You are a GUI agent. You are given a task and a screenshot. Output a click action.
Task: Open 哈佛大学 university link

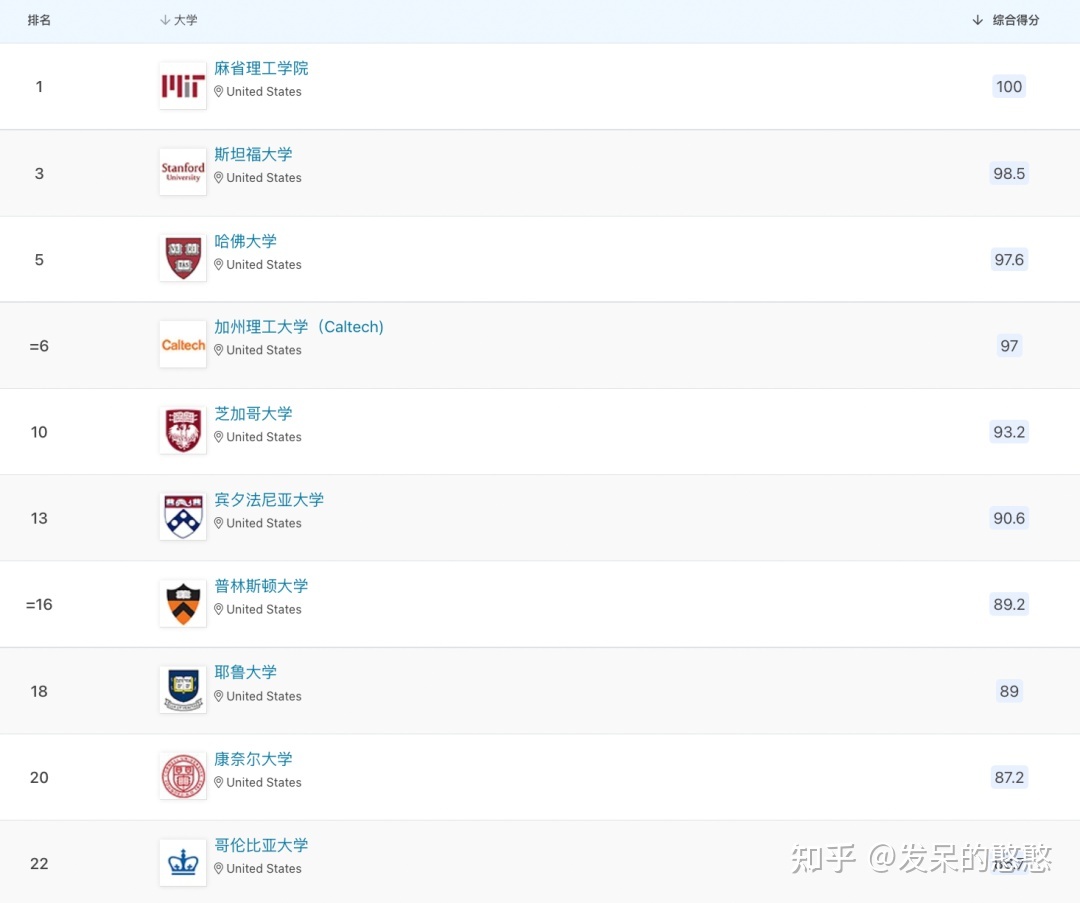tap(245, 241)
